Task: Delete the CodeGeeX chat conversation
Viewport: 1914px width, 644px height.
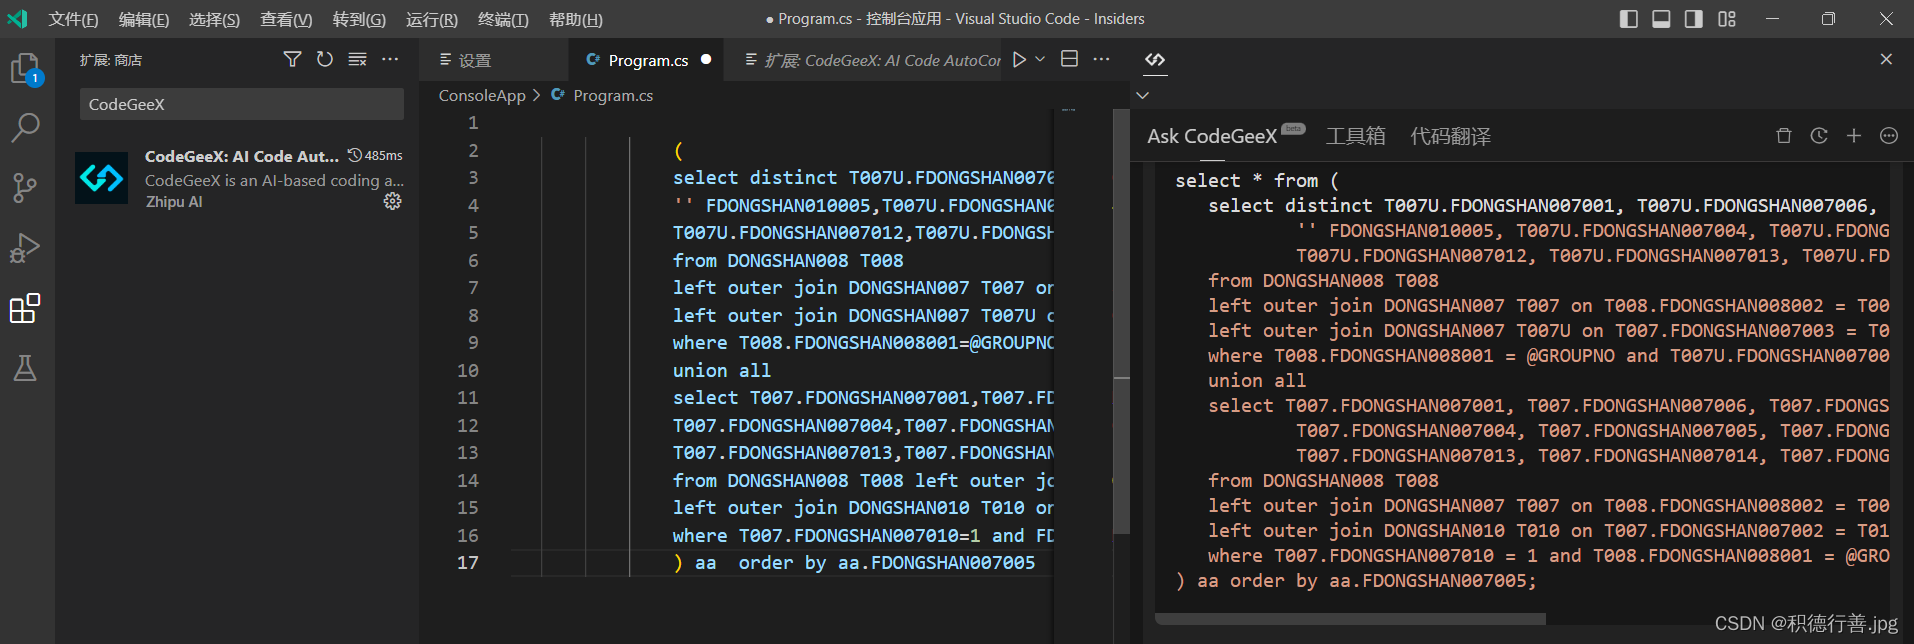Action: 1783,136
